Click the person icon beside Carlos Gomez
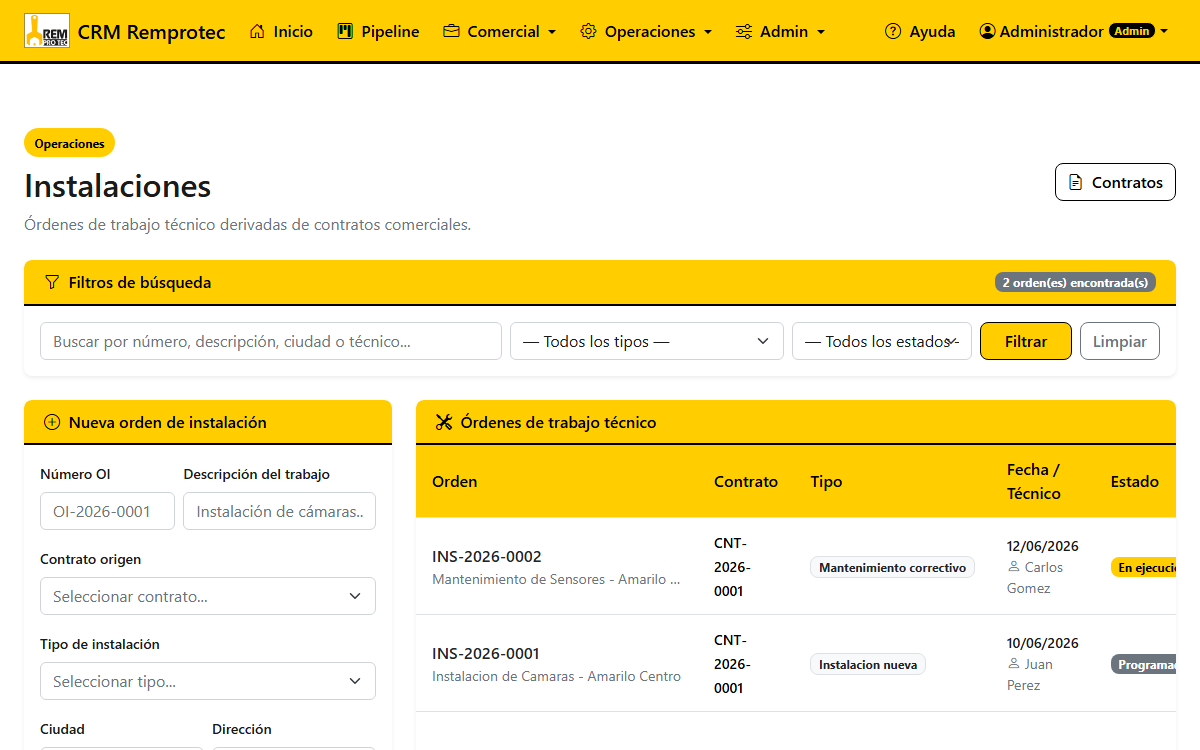This screenshot has height=750, width=1200. [x=1014, y=567]
